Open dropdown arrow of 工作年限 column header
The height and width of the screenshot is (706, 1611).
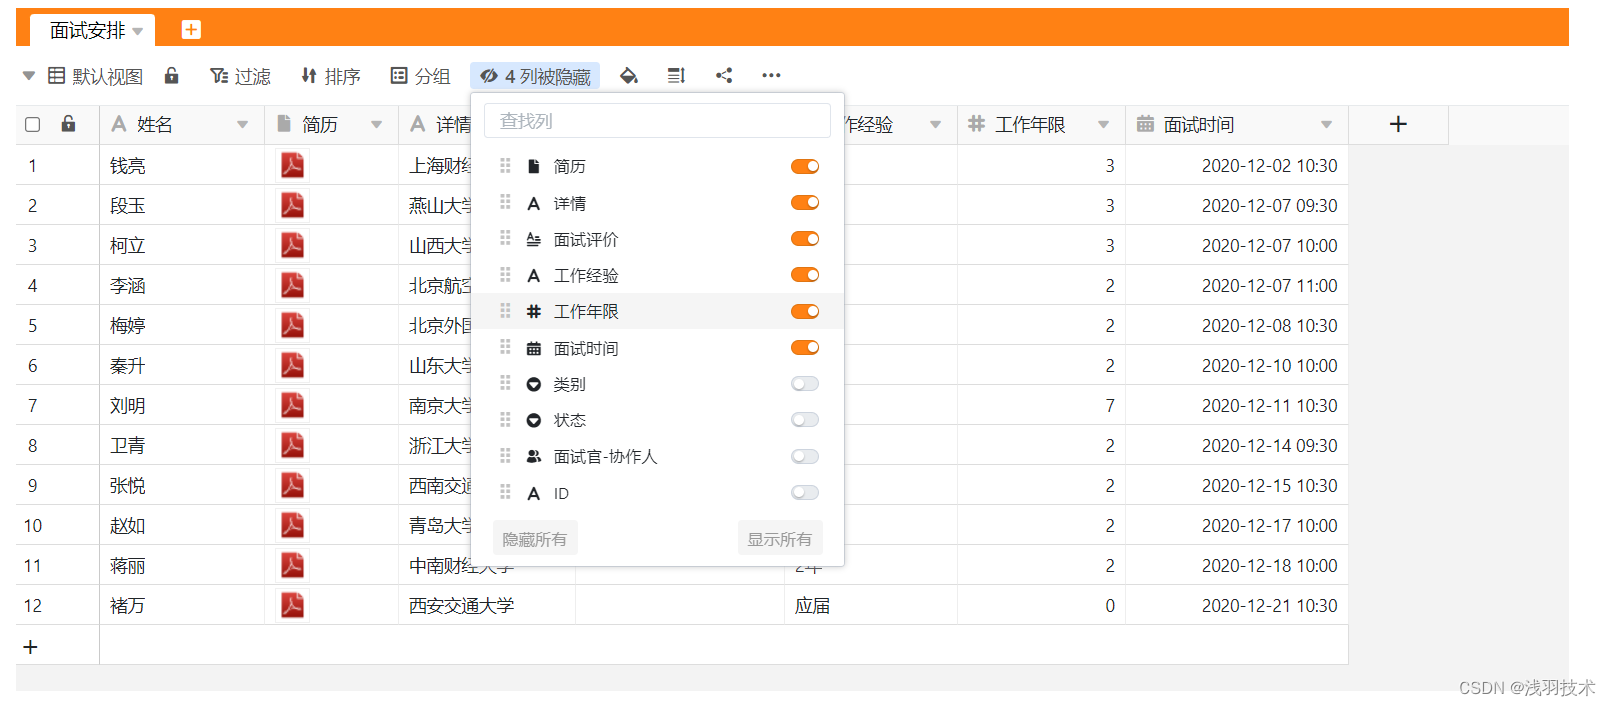[1104, 125]
